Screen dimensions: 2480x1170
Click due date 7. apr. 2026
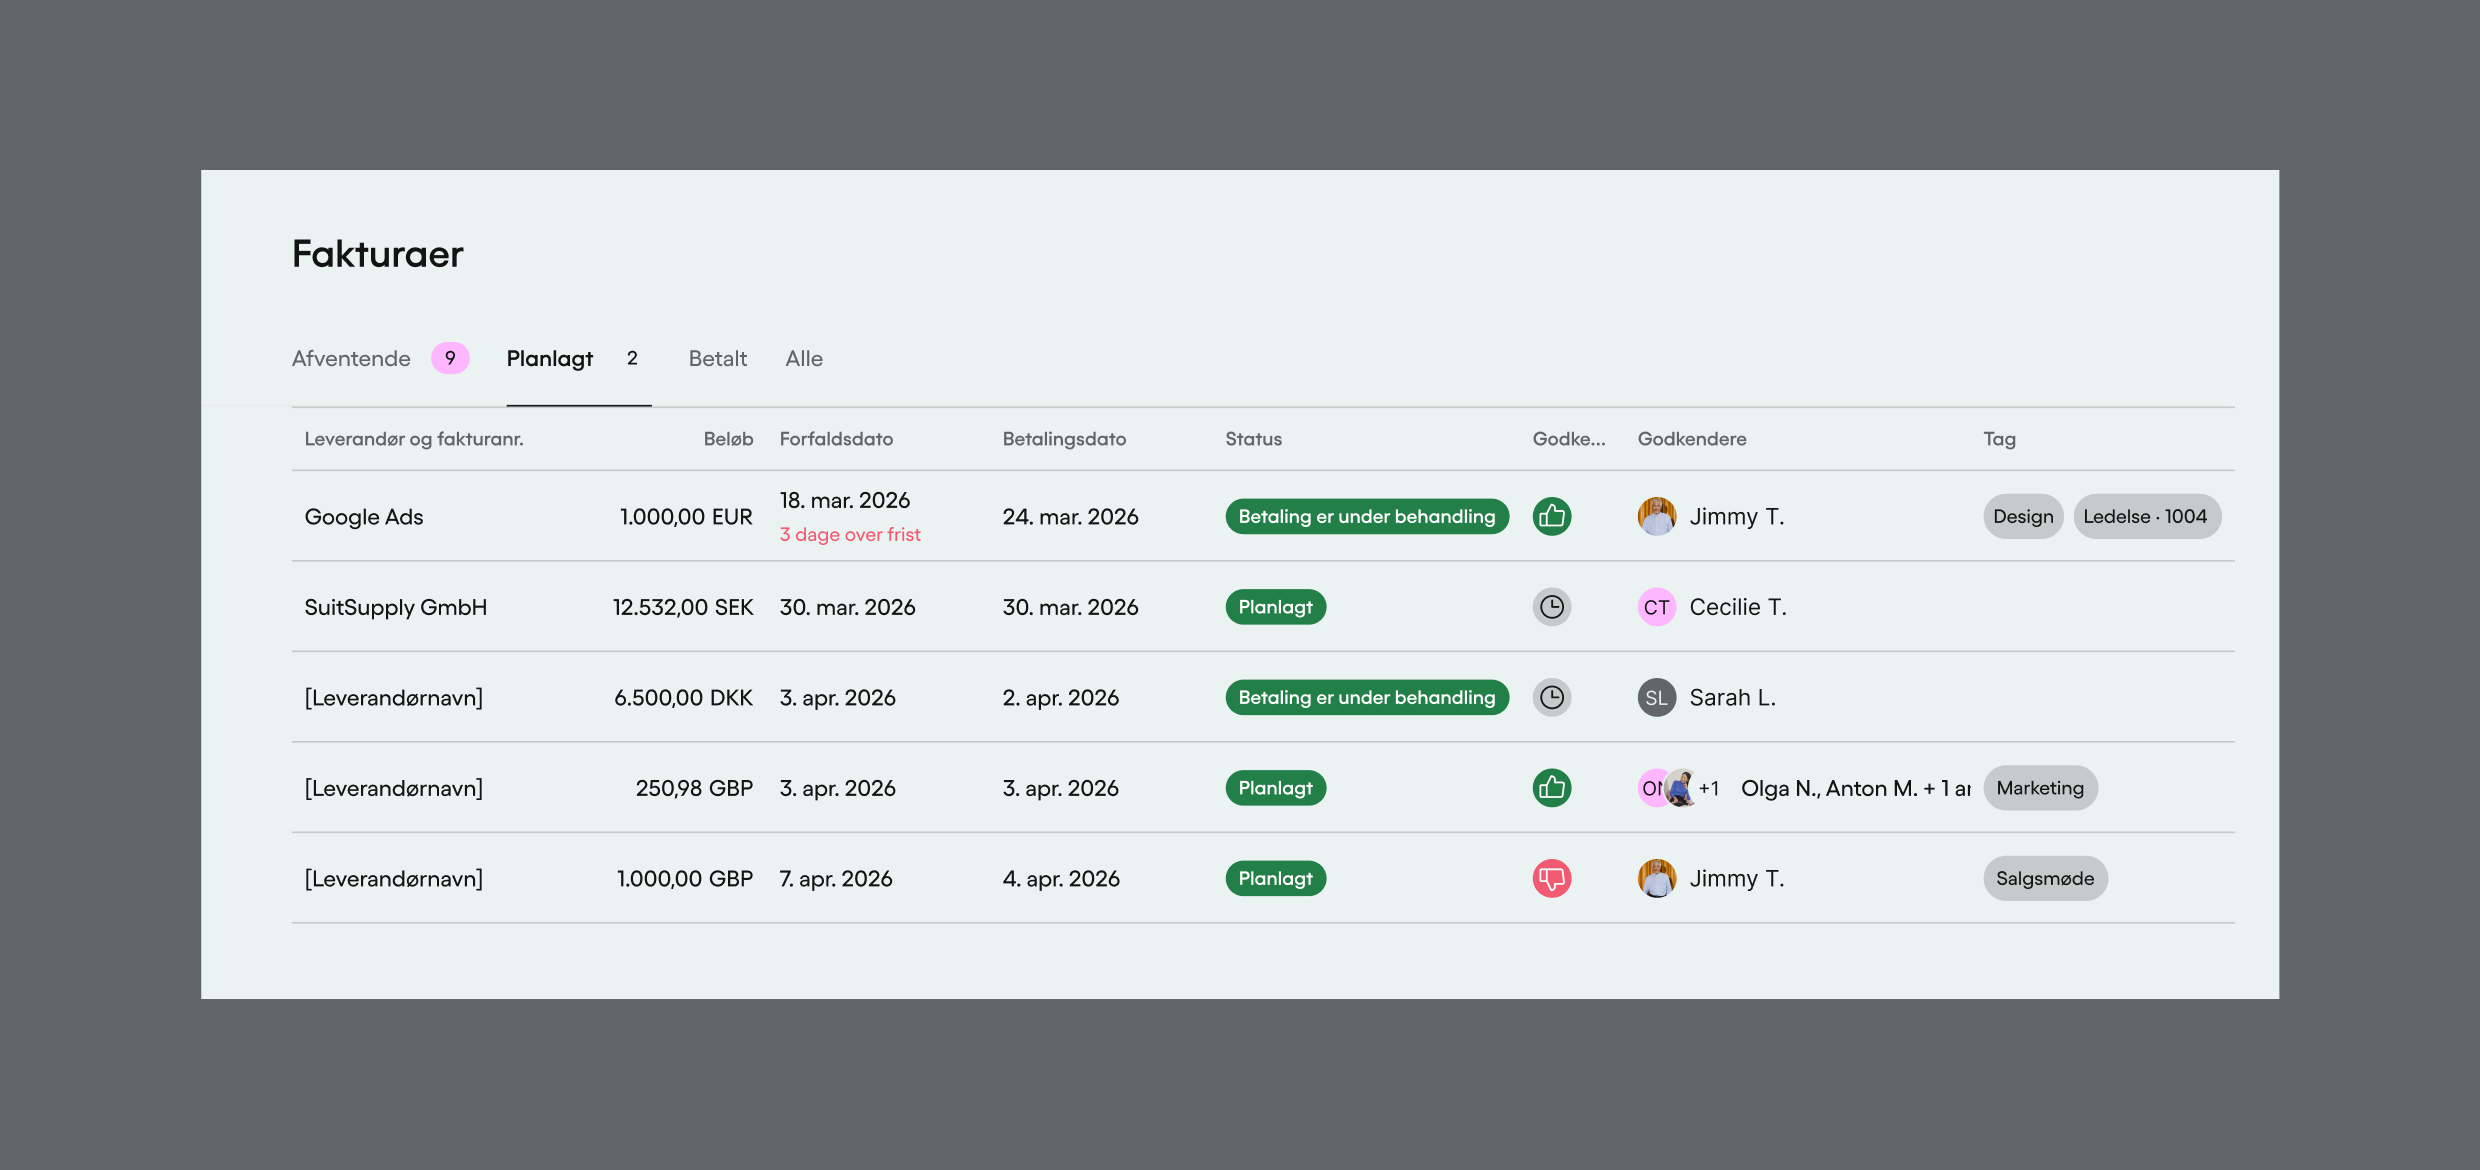pyautogui.click(x=836, y=878)
